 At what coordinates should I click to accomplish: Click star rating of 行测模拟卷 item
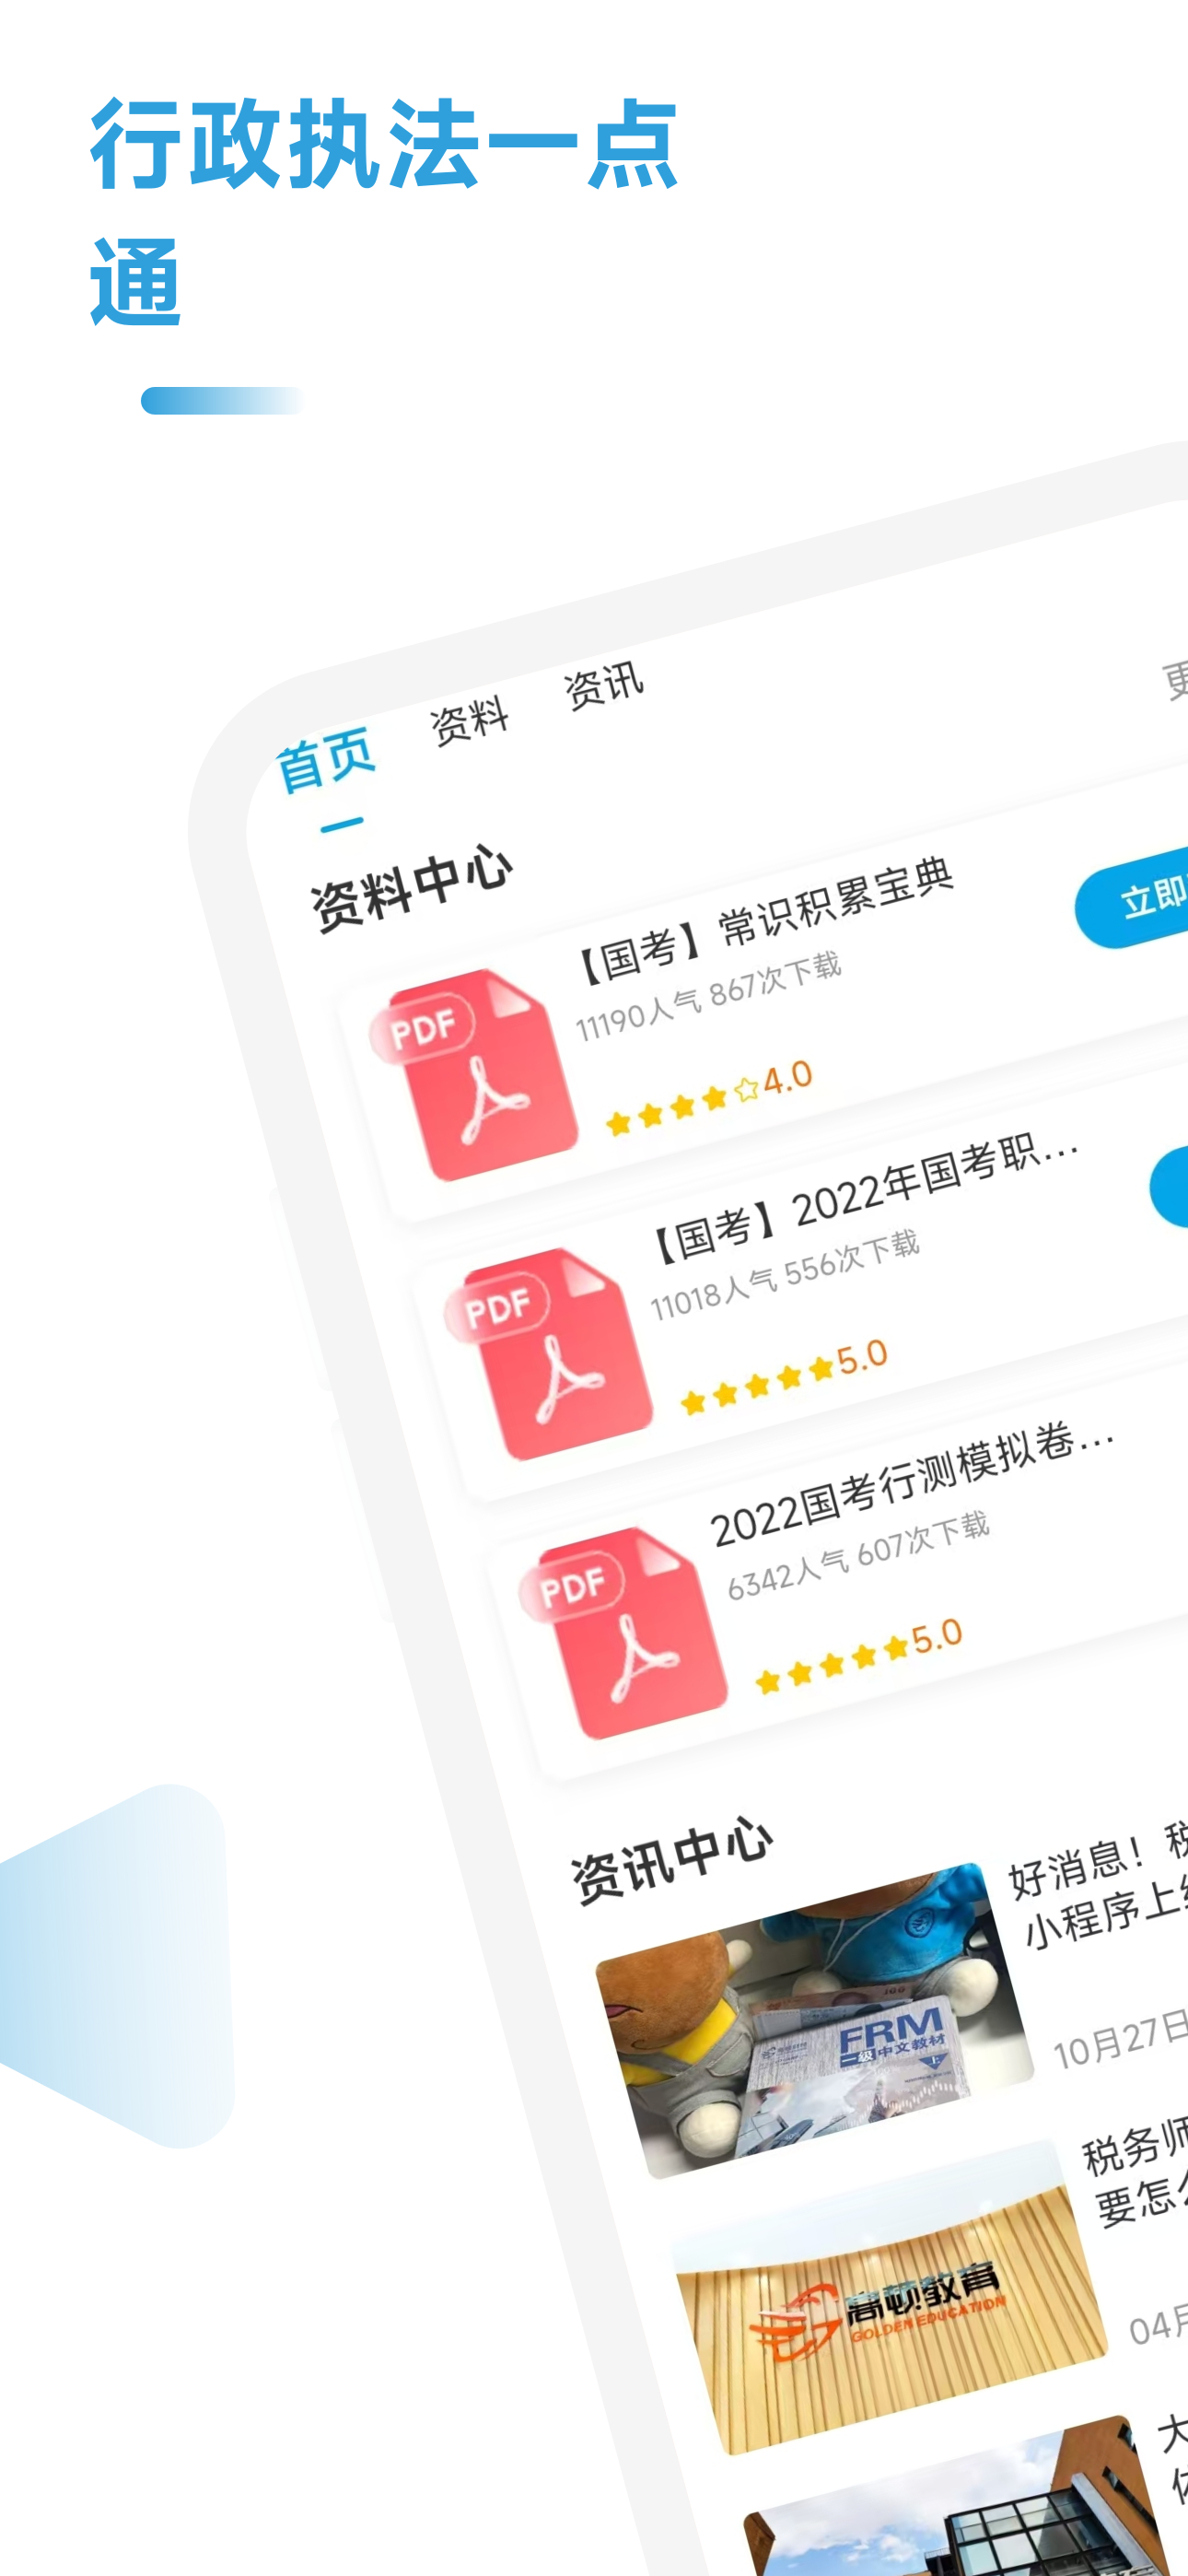(x=859, y=1655)
